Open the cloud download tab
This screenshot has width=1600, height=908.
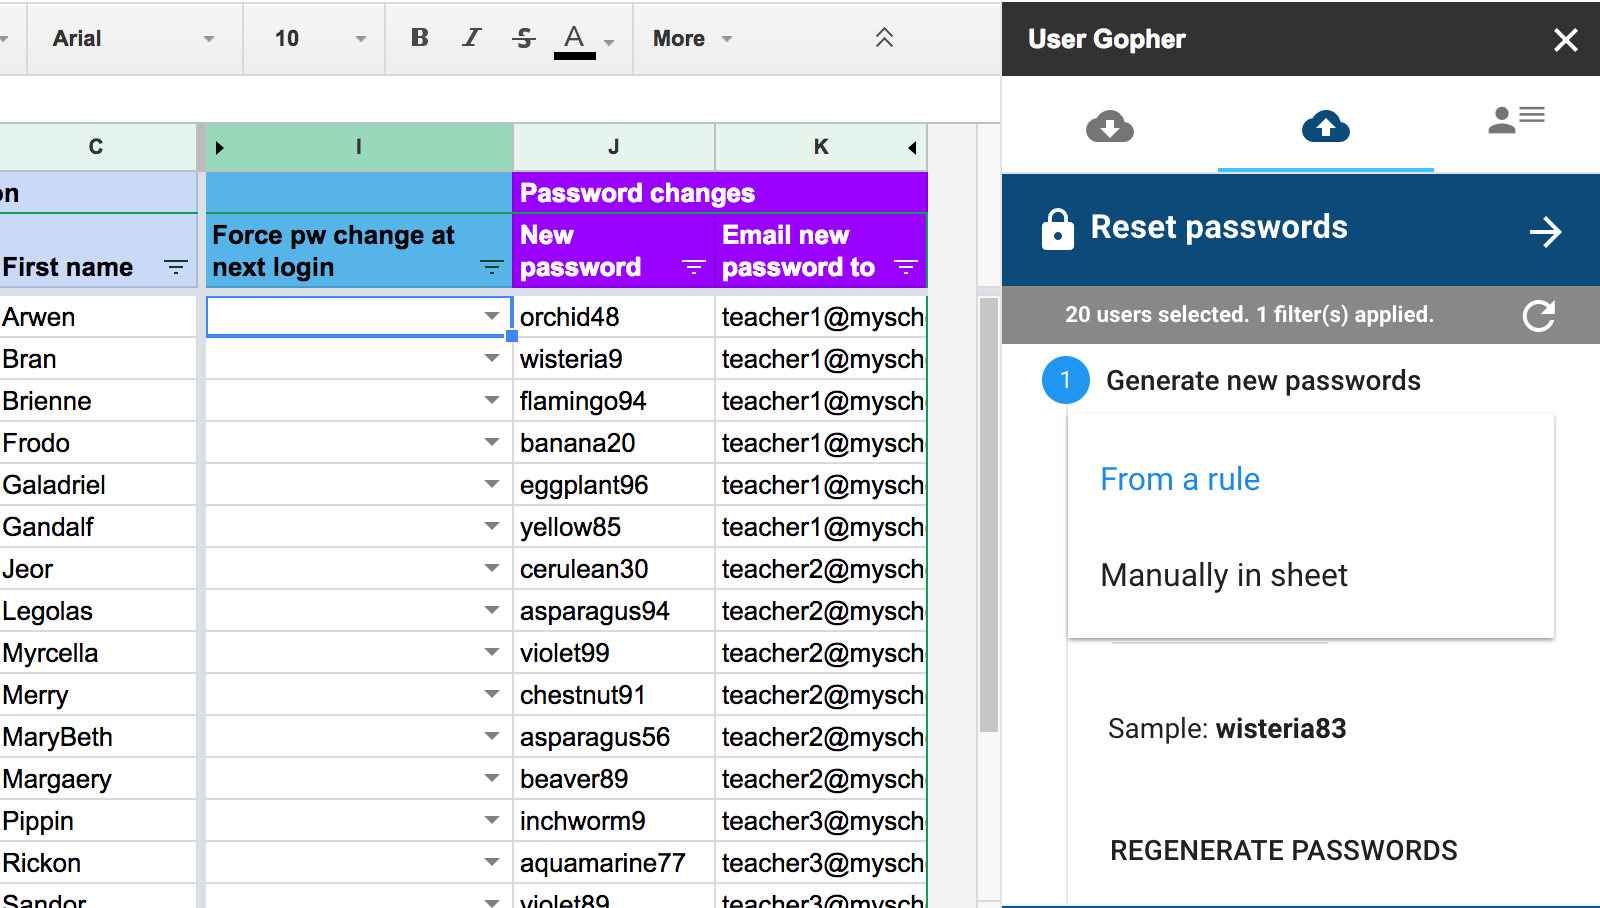[x=1109, y=127]
